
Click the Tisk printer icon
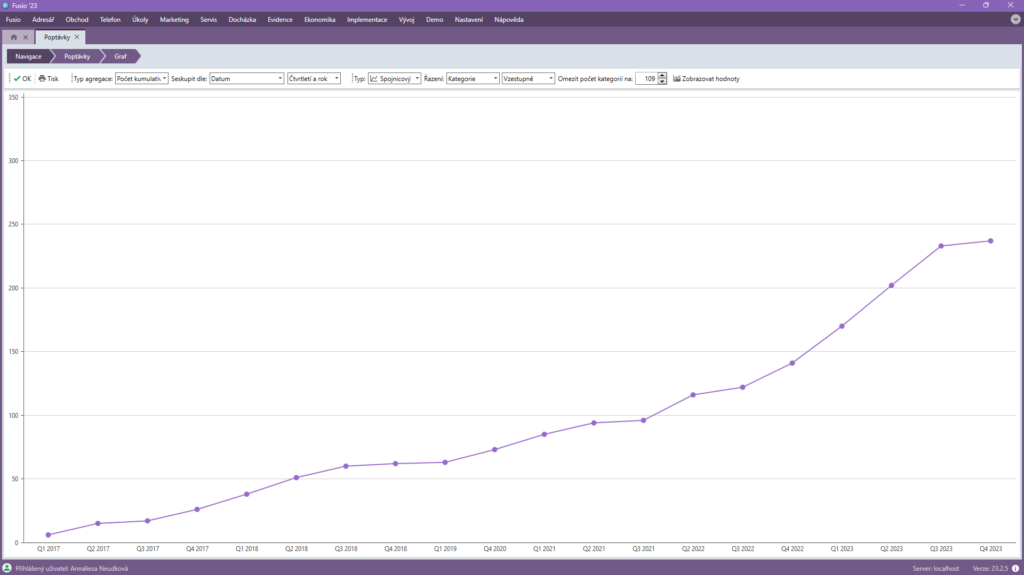click(x=48, y=78)
